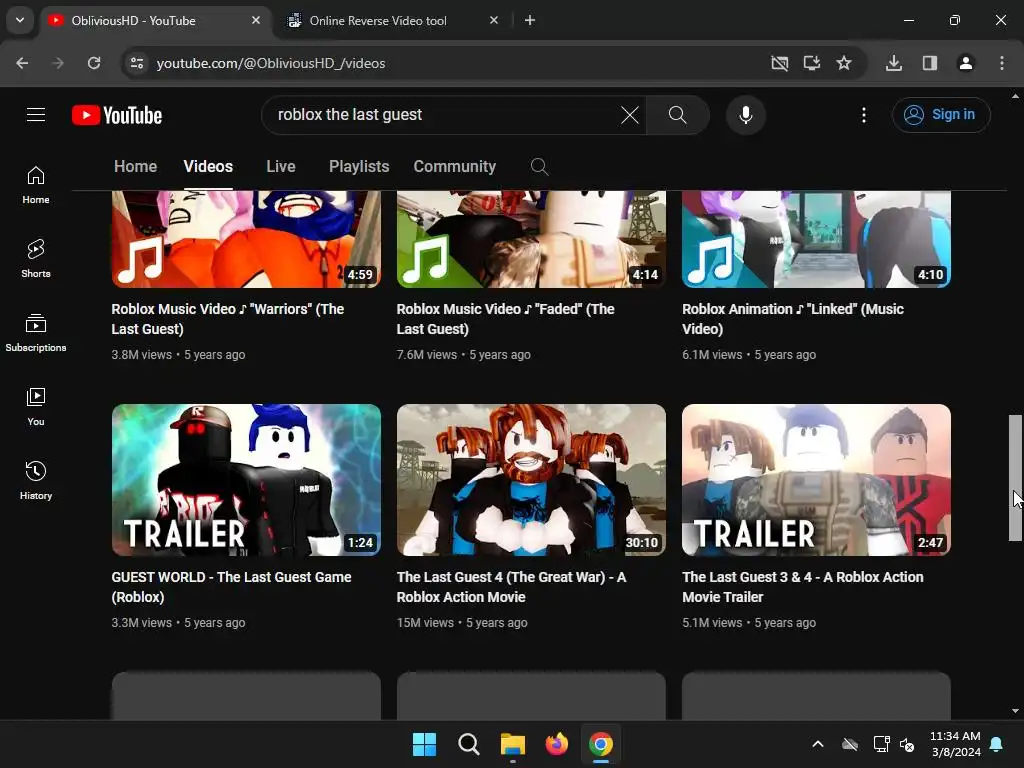Open Chrome downloads icon

(894, 63)
